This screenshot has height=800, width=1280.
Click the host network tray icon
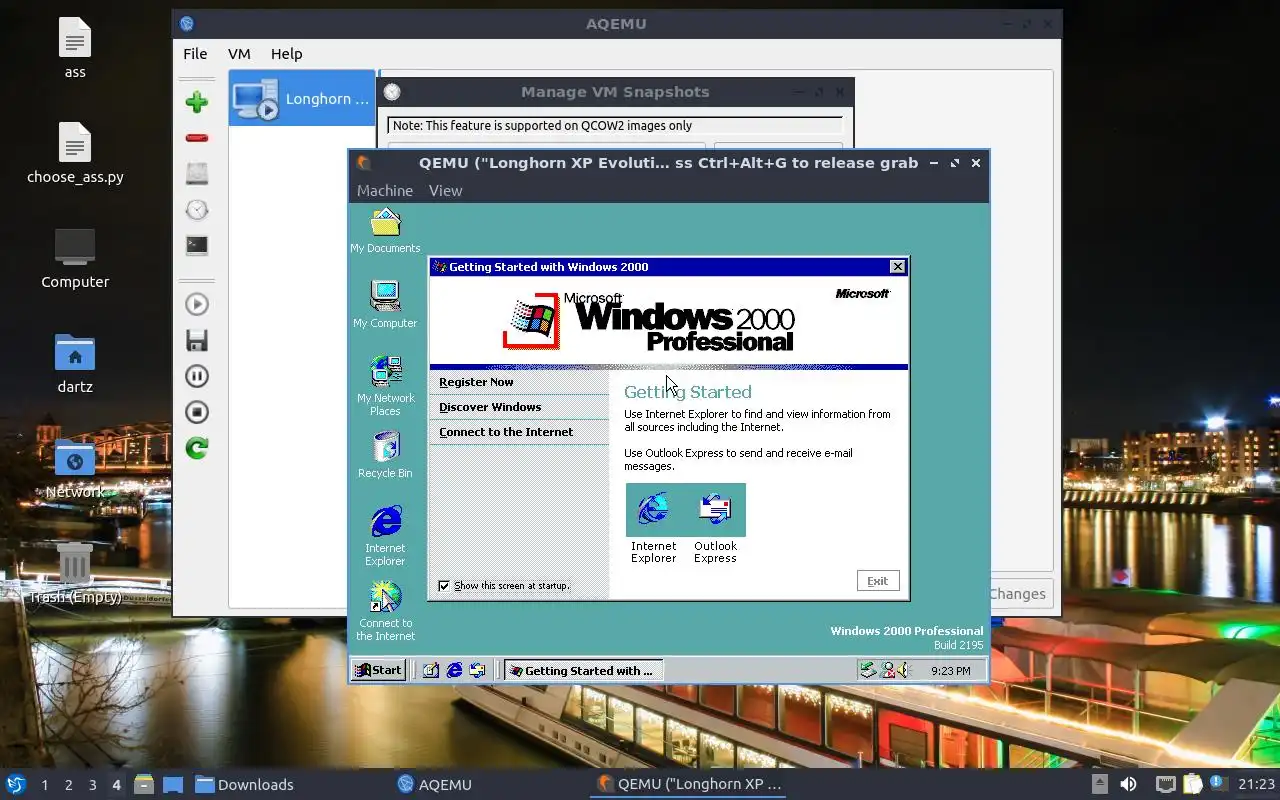1165,784
